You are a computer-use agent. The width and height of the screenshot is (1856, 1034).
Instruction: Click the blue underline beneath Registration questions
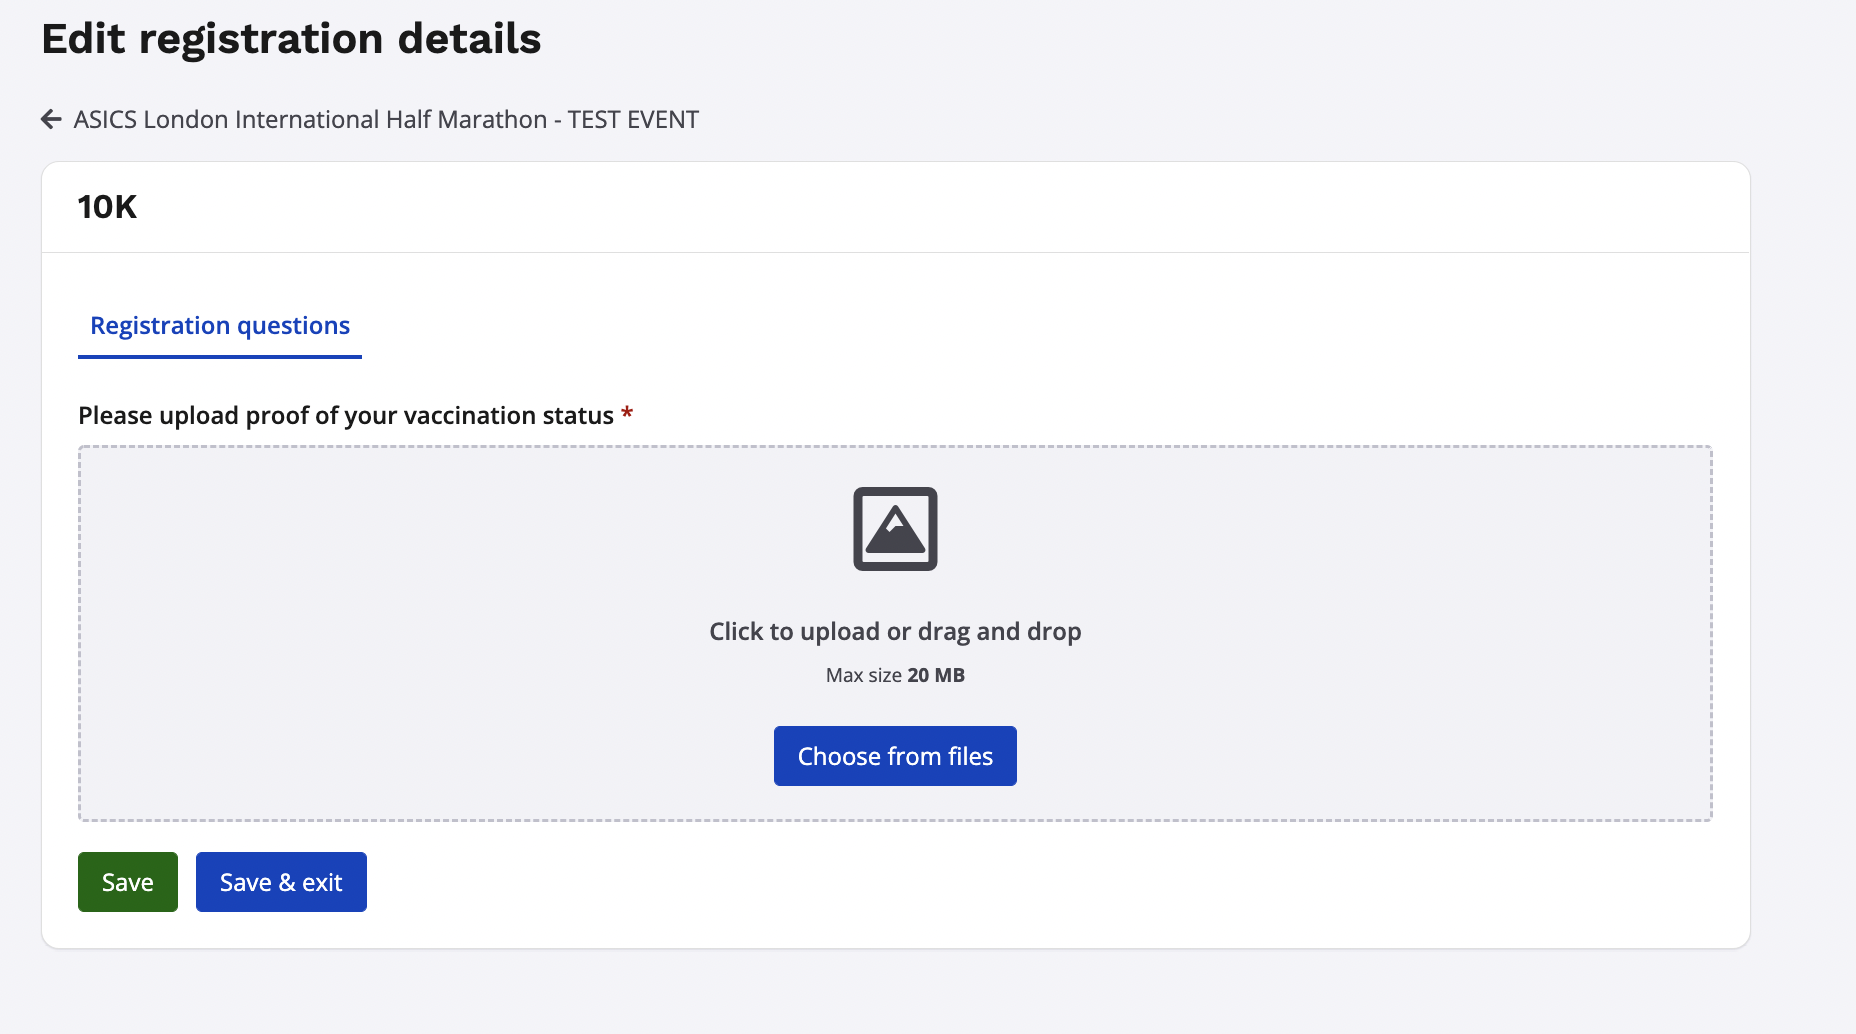220,356
